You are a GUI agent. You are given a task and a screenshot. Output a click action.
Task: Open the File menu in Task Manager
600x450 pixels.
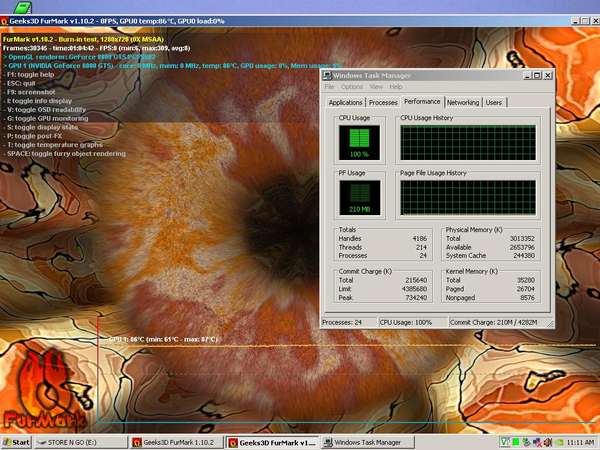(x=329, y=87)
